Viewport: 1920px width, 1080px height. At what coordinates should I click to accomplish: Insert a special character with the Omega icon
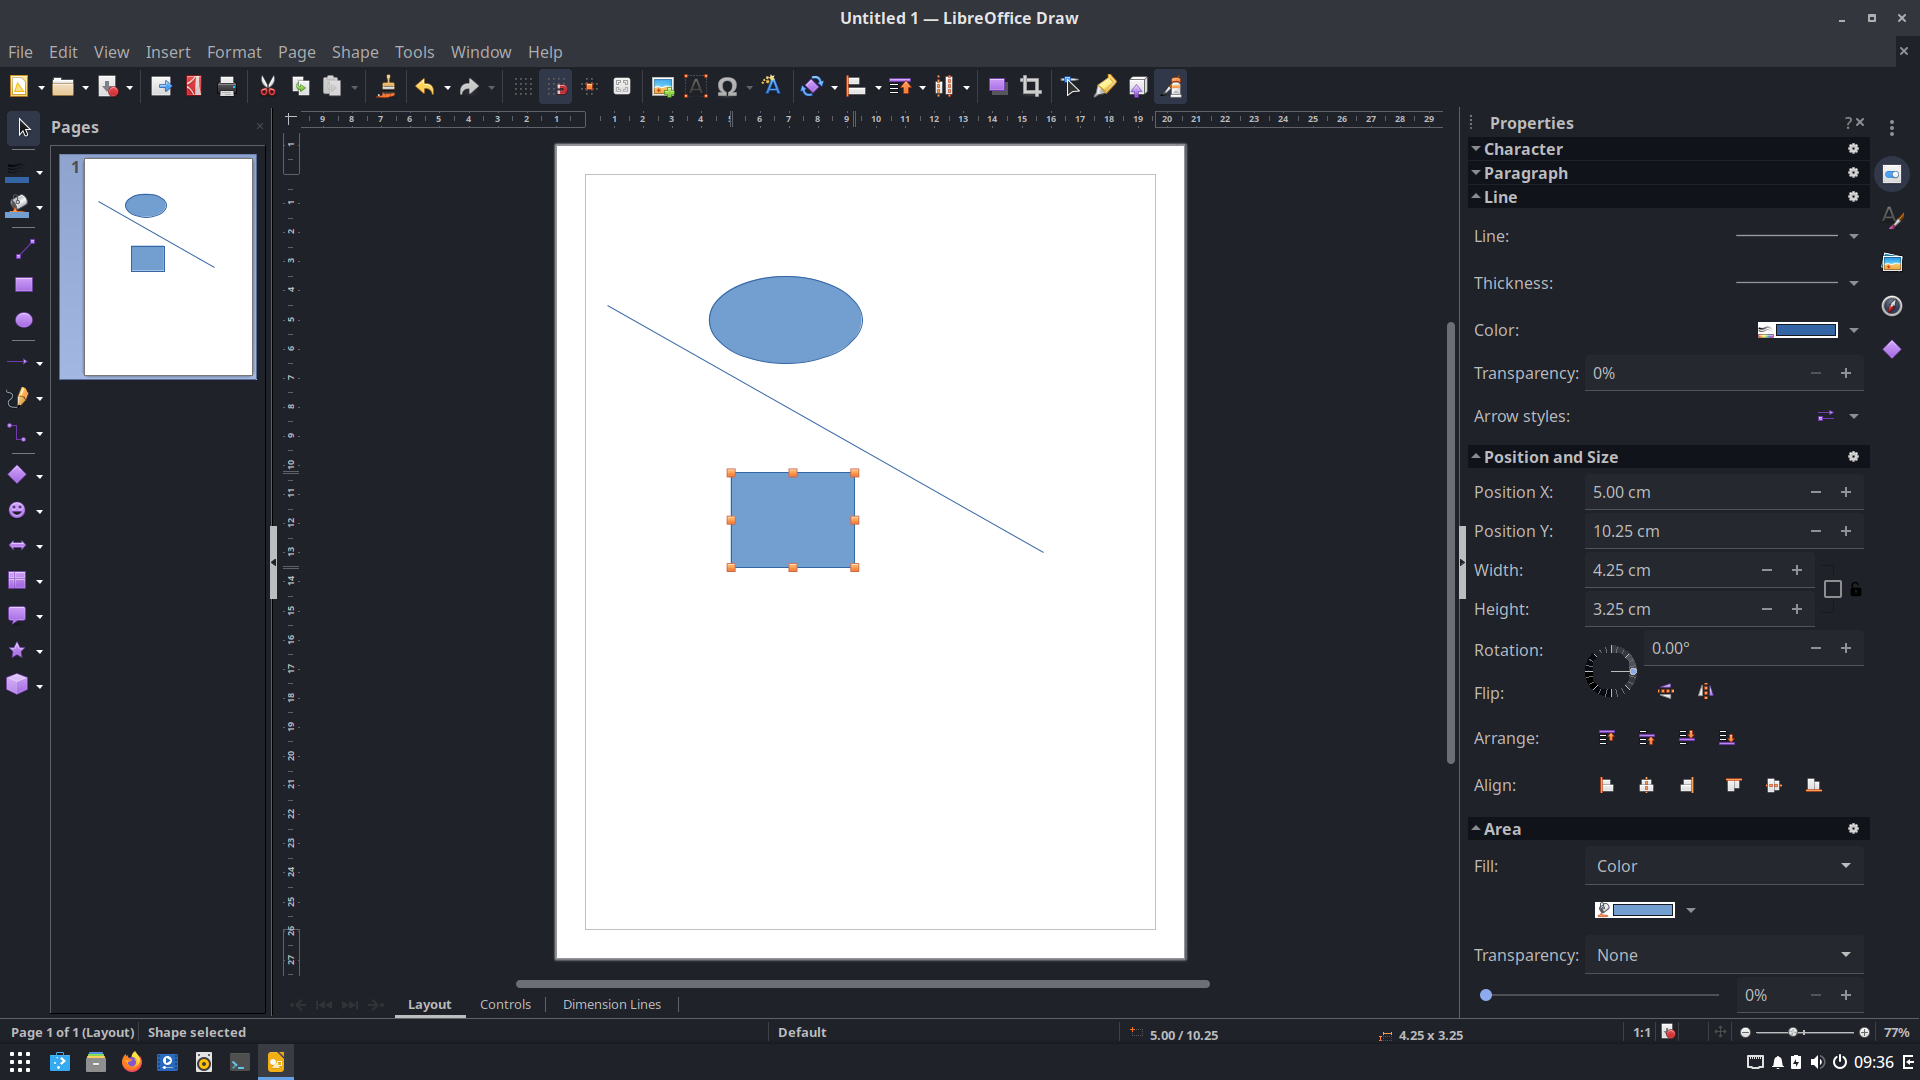pos(728,87)
